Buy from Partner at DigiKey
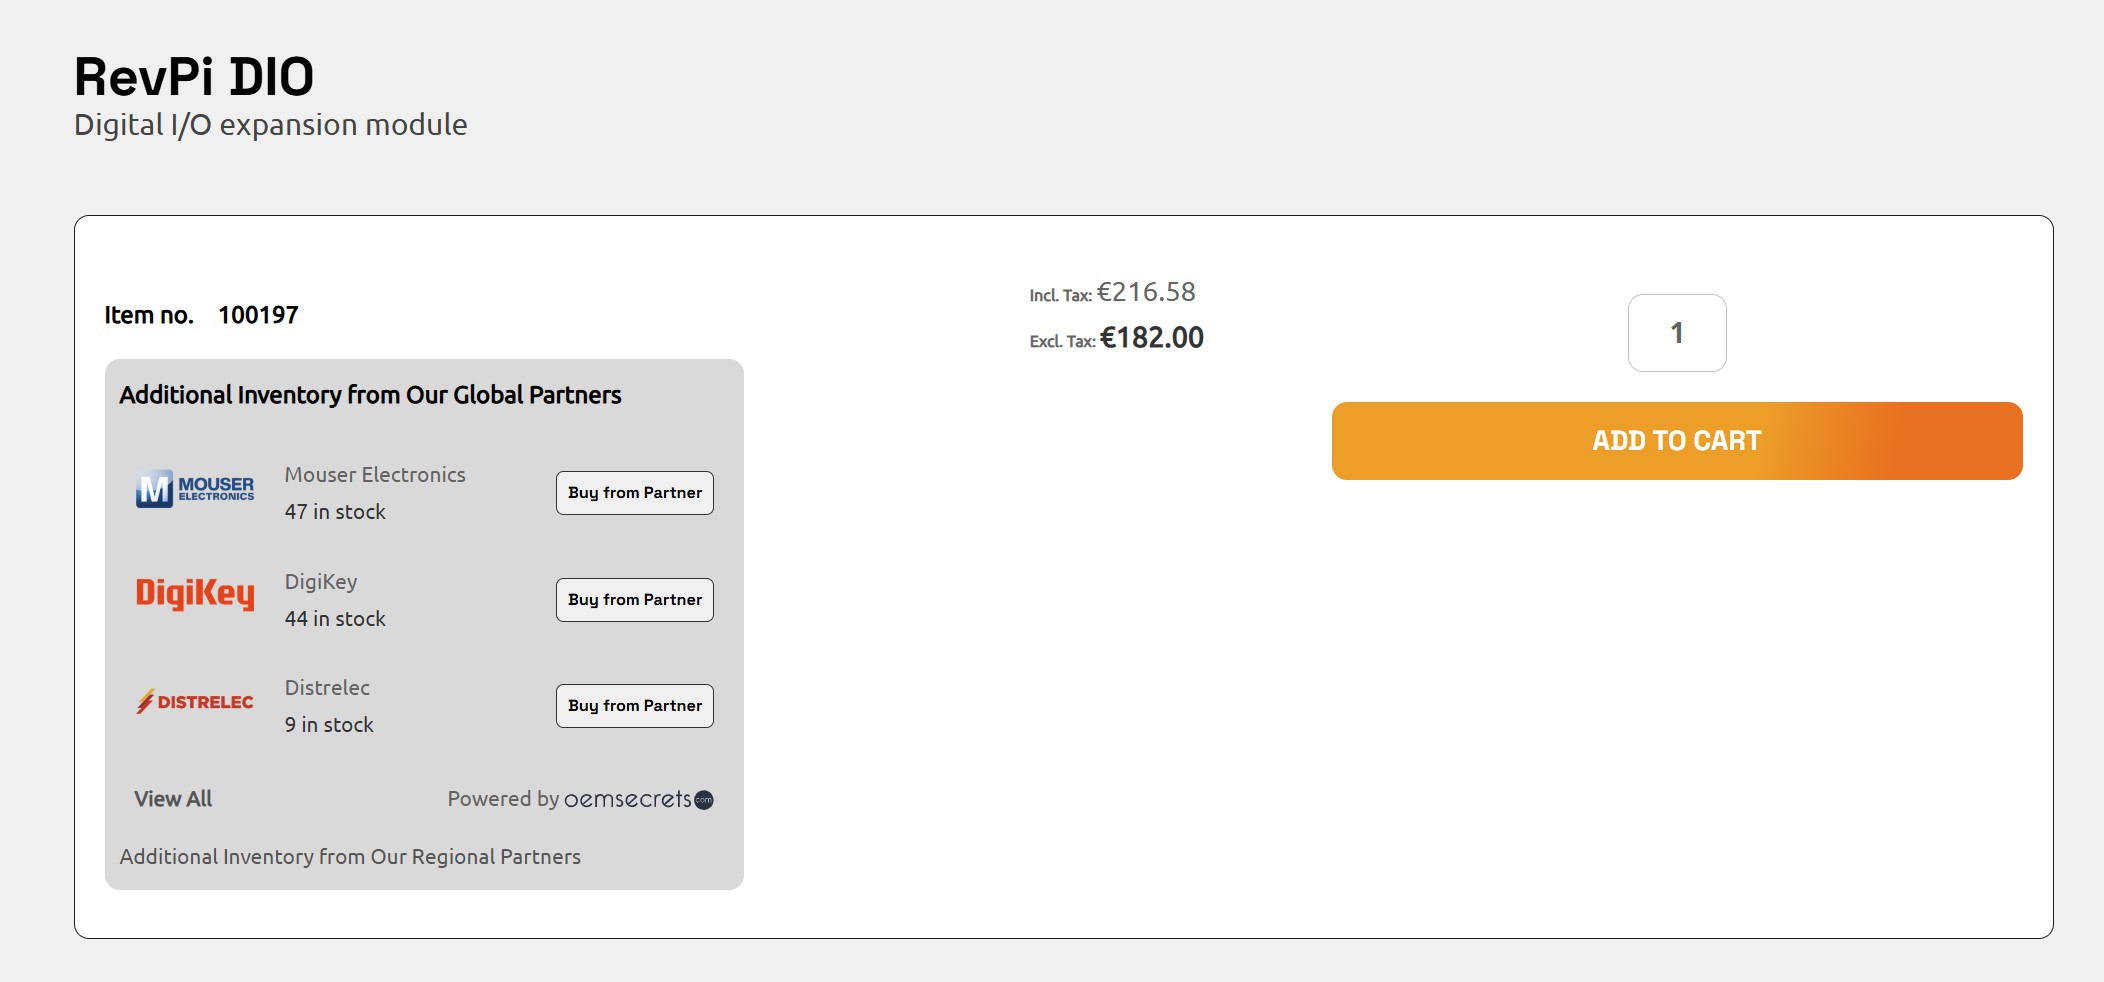 coord(634,599)
